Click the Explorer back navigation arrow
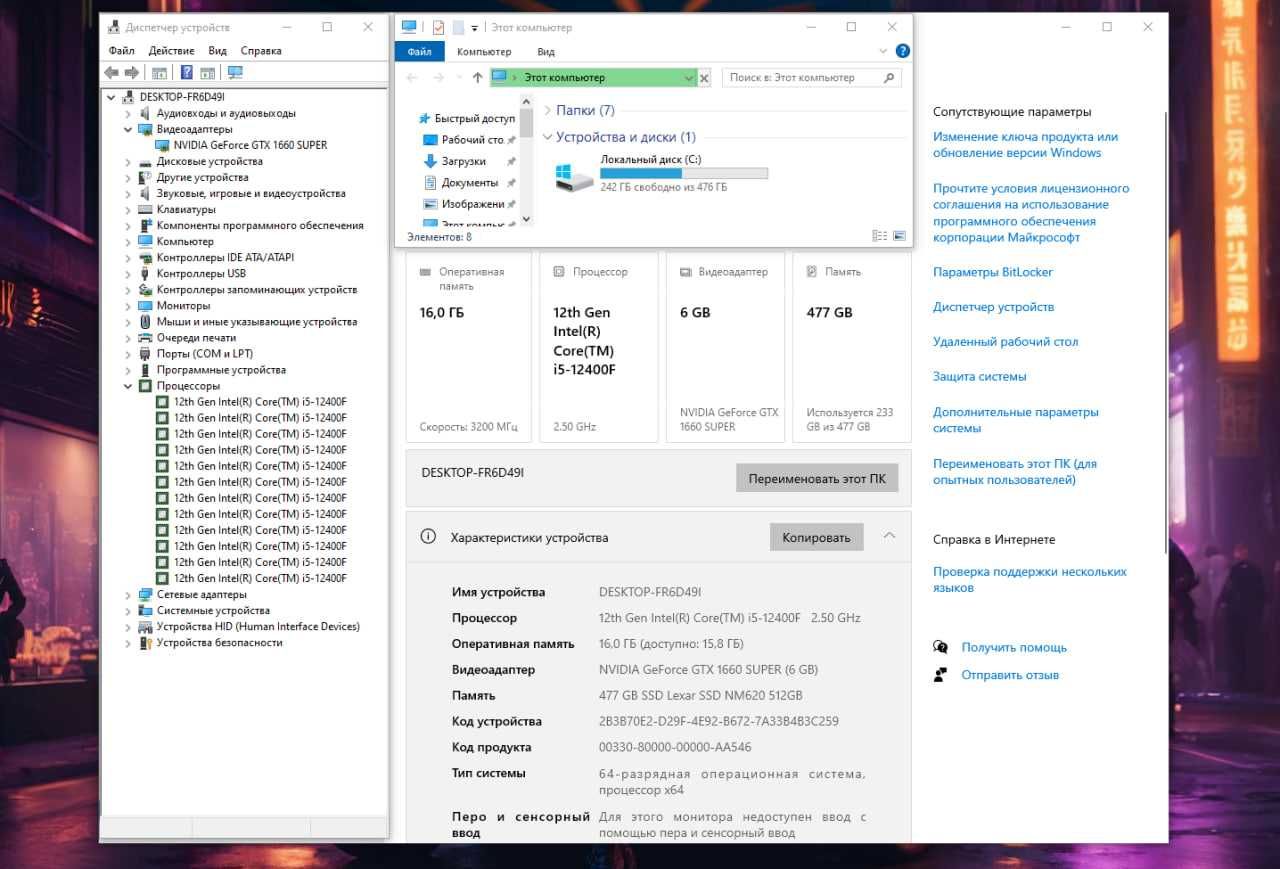The image size is (1280, 869). point(413,77)
